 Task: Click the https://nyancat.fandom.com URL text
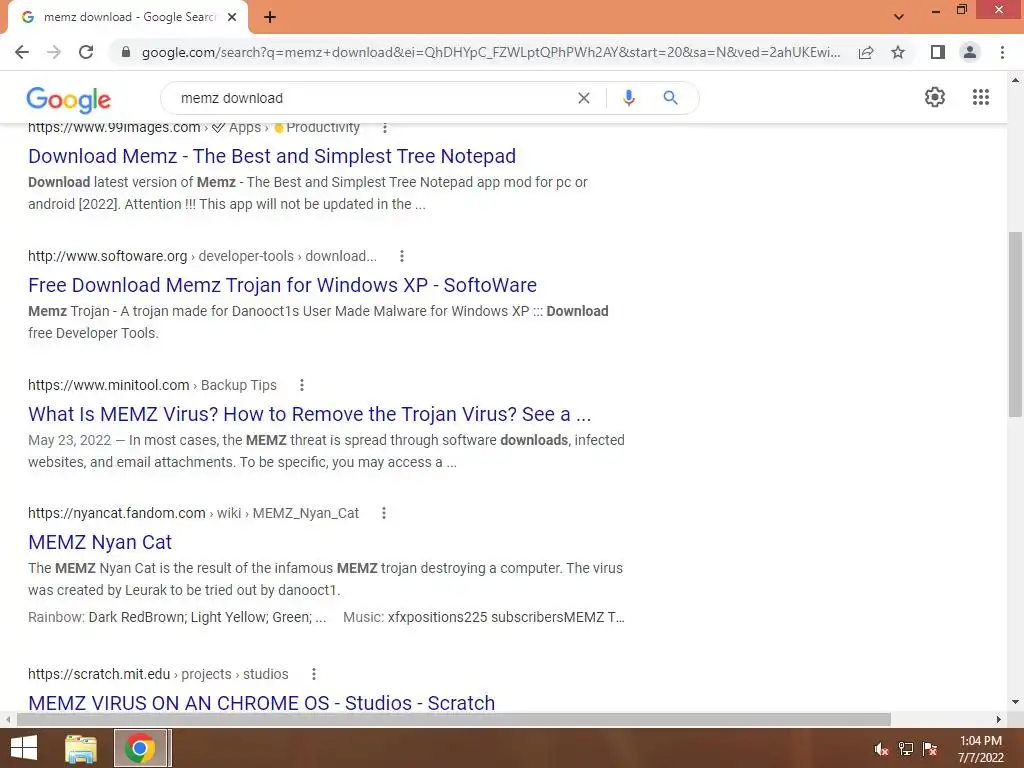pyautogui.click(x=117, y=513)
